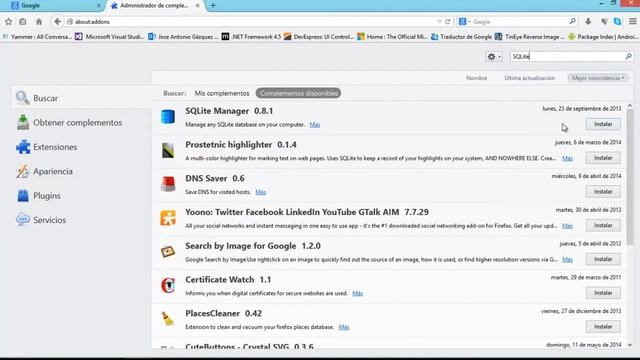Click the browser back arrow button
Screen dimensions: 640x360
58,22
